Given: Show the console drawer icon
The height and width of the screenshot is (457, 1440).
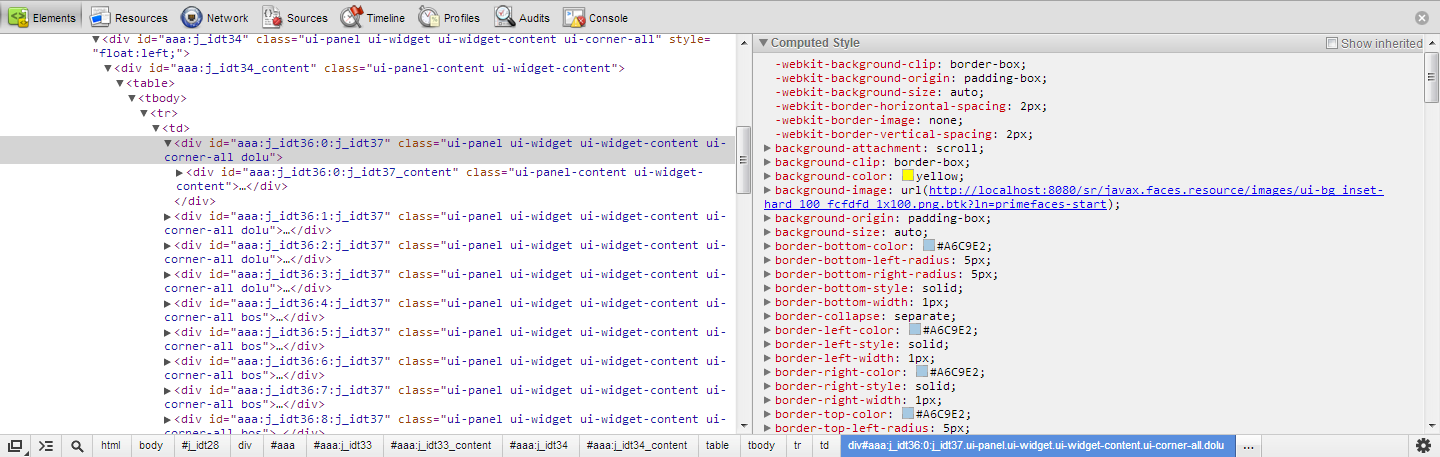Looking at the screenshot, I should pos(46,446).
